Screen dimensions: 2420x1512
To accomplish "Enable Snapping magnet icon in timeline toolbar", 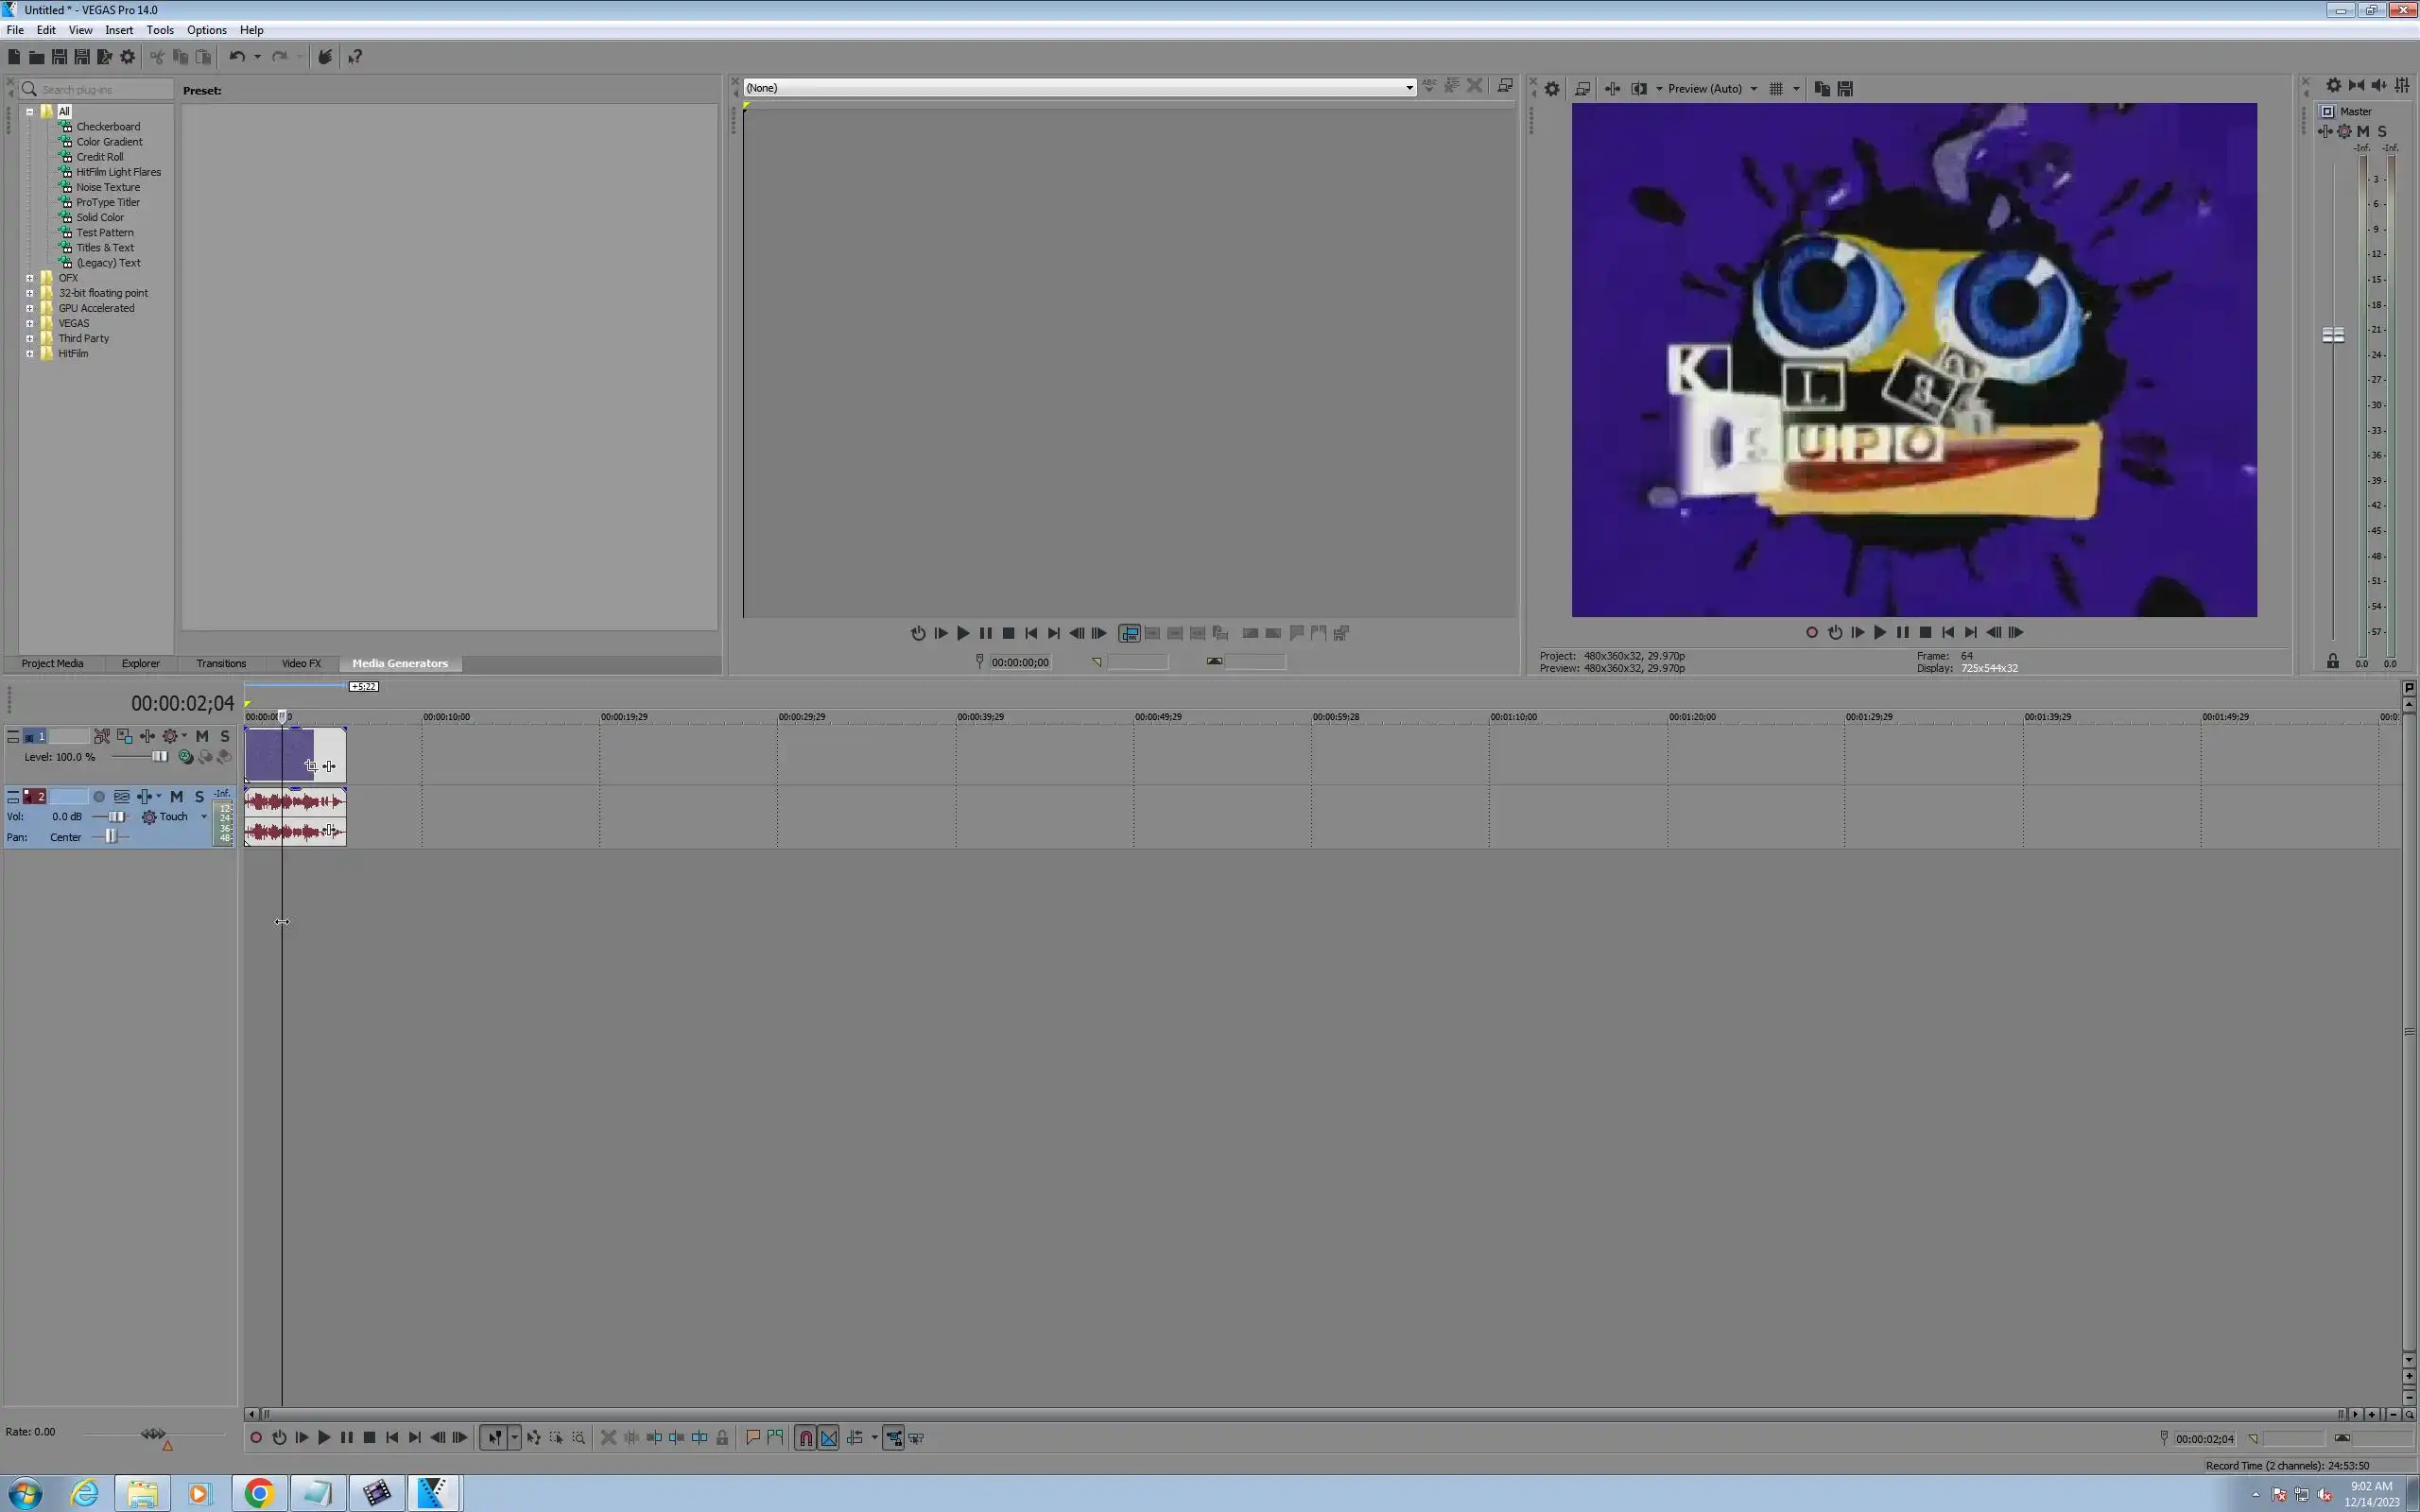I will tap(806, 1438).
